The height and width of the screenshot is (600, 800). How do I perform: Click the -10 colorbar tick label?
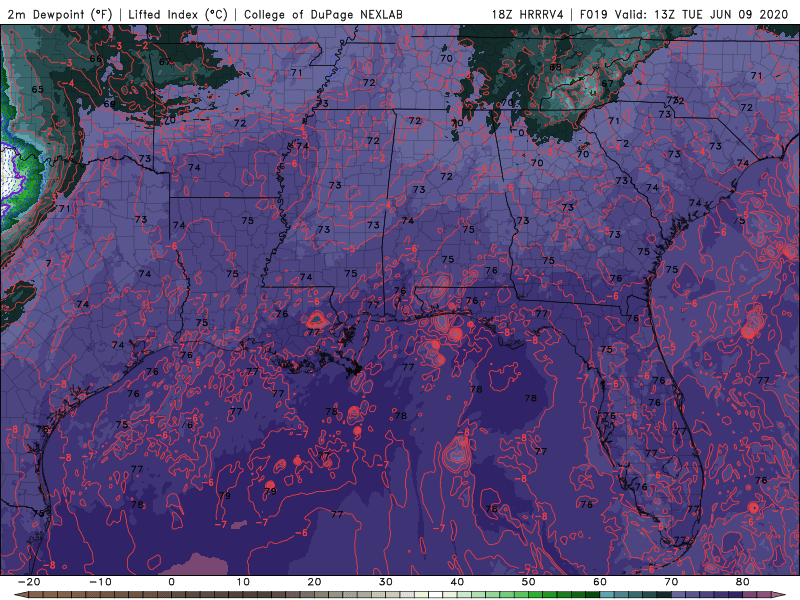coord(101,582)
